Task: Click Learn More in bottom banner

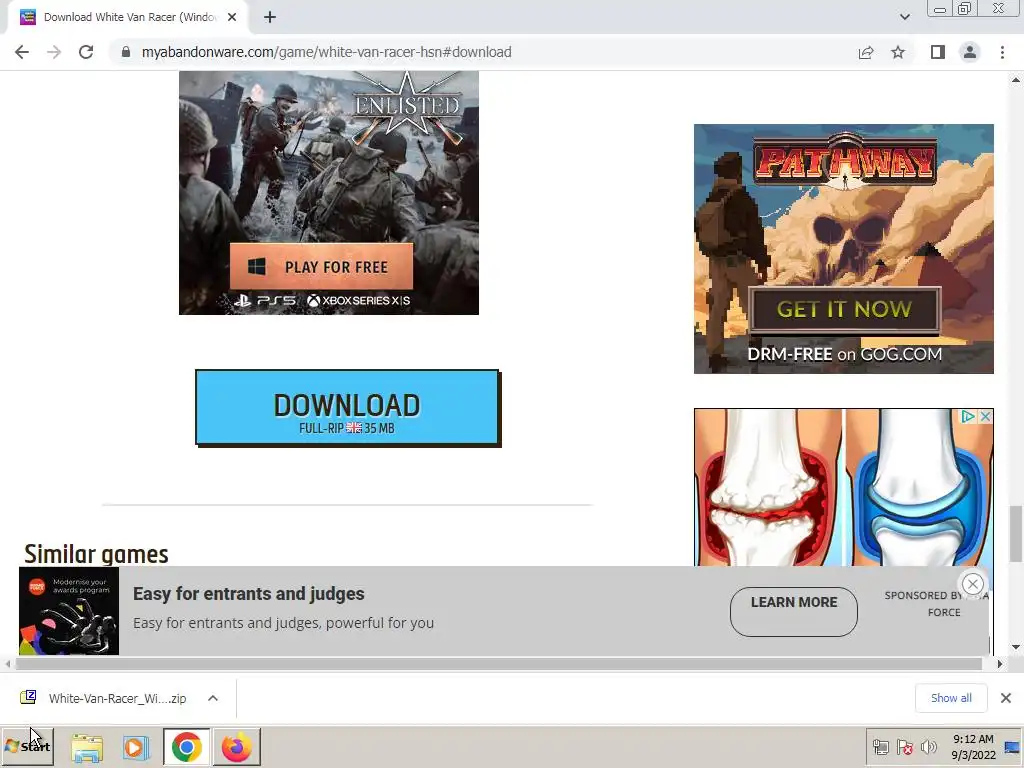Action: (793, 611)
